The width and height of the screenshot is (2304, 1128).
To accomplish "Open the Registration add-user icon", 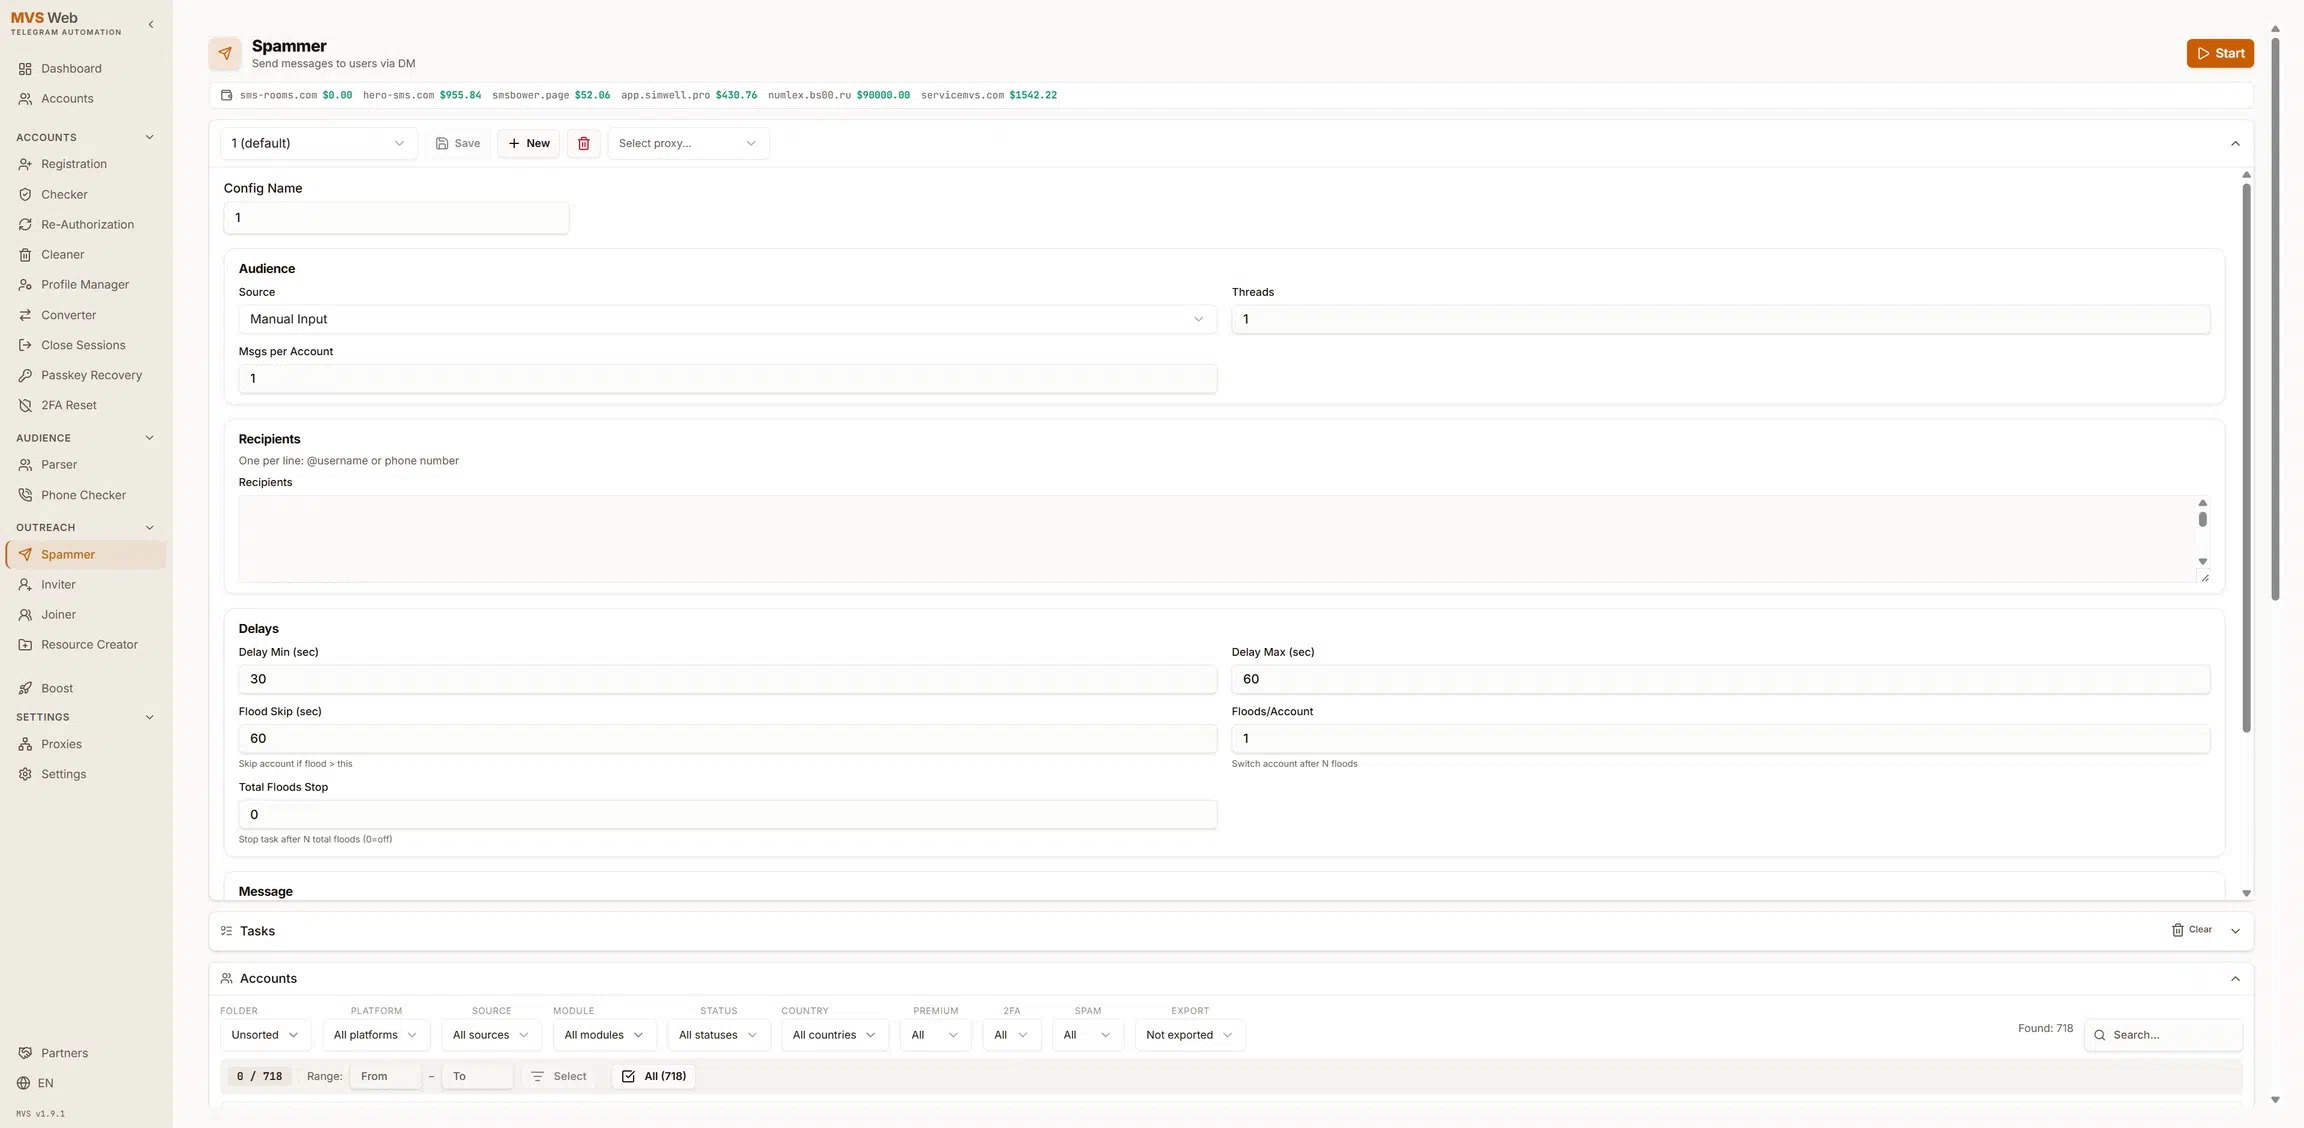I will pyautogui.click(x=25, y=164).
